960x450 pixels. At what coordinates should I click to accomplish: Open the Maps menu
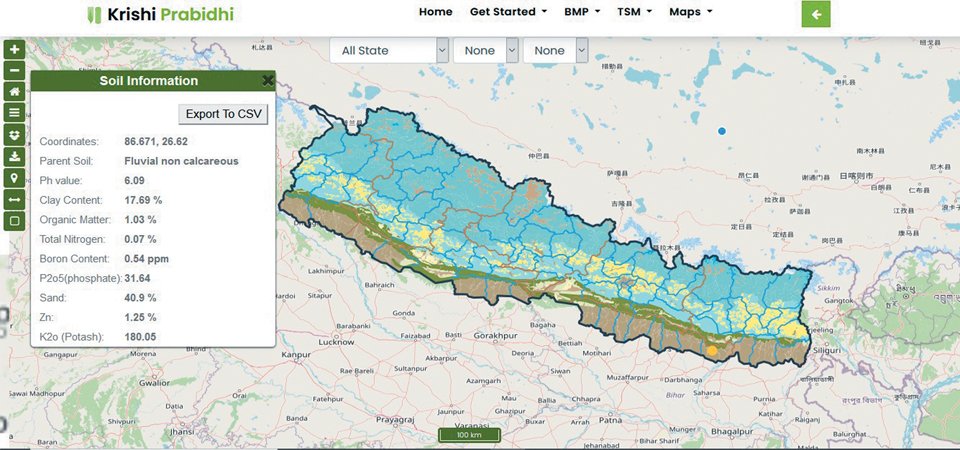690,12
